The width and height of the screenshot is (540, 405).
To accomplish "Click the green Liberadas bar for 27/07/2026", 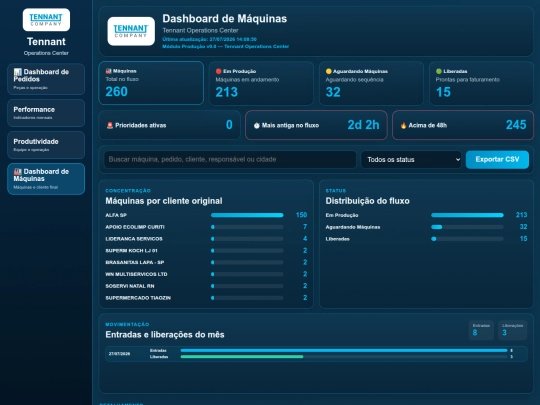I will [x=242, y=357].
